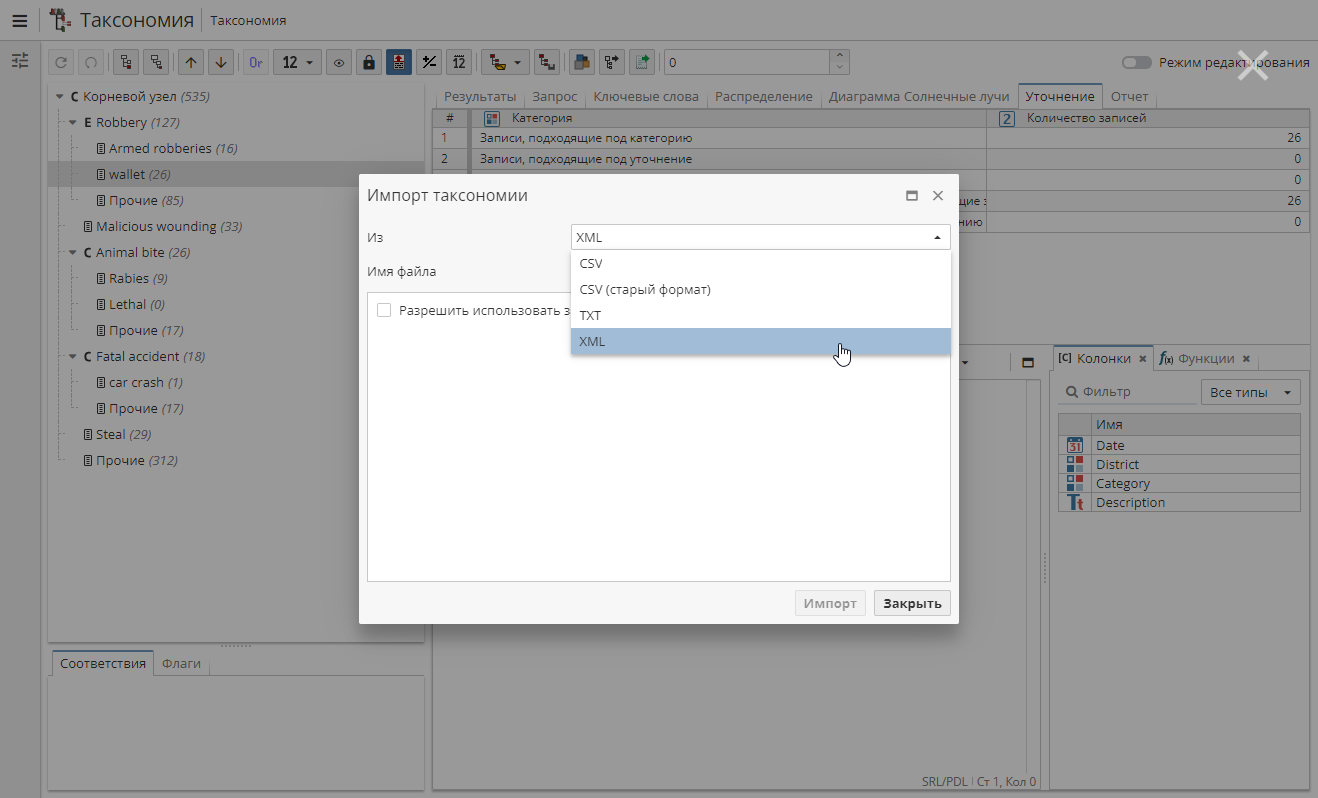The height and width of the screenshot is (798, 1318).
Task: Toggle the eye visibility toolbar icon
Action: pyautogui.click(x=339, y=62)
